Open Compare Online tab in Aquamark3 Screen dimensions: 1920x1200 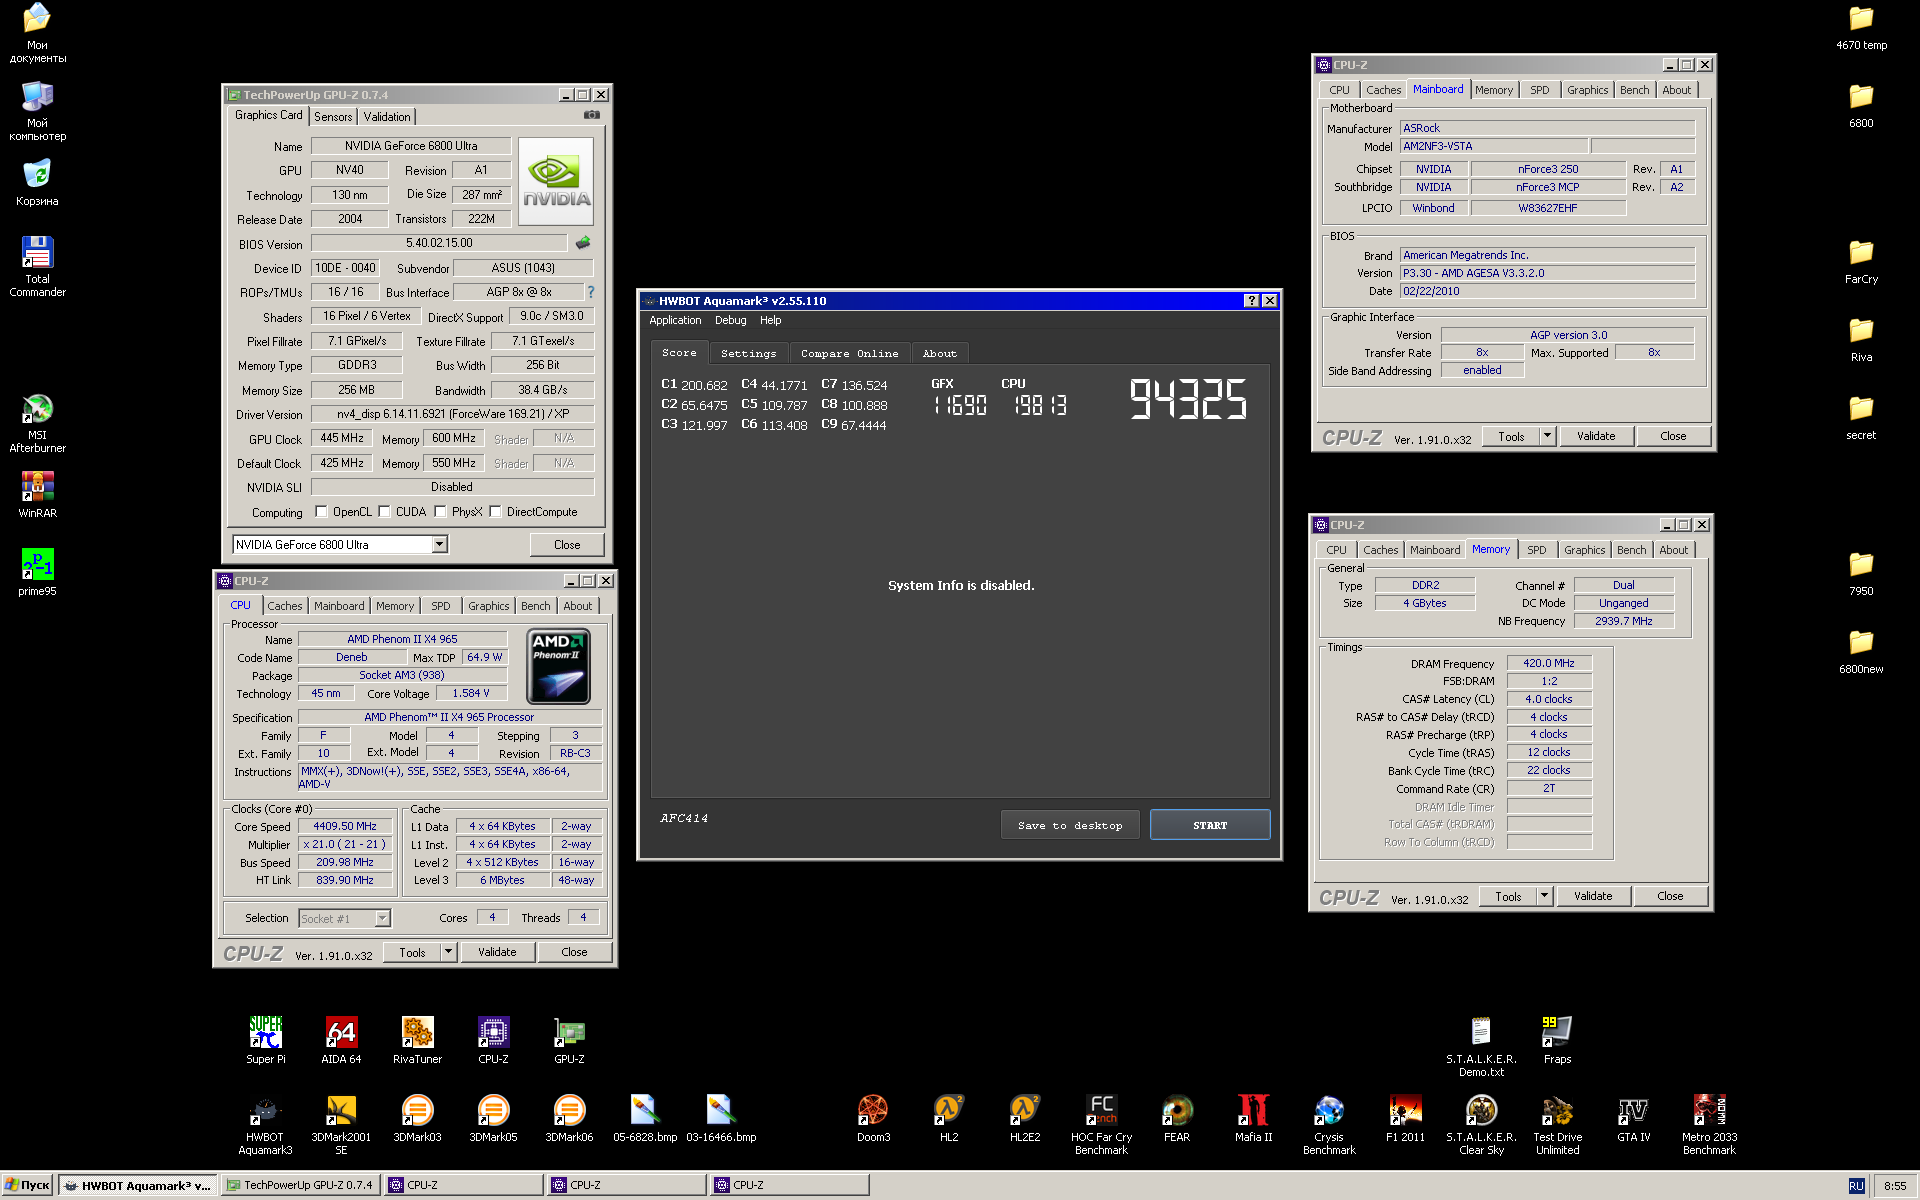coord(849,353)
